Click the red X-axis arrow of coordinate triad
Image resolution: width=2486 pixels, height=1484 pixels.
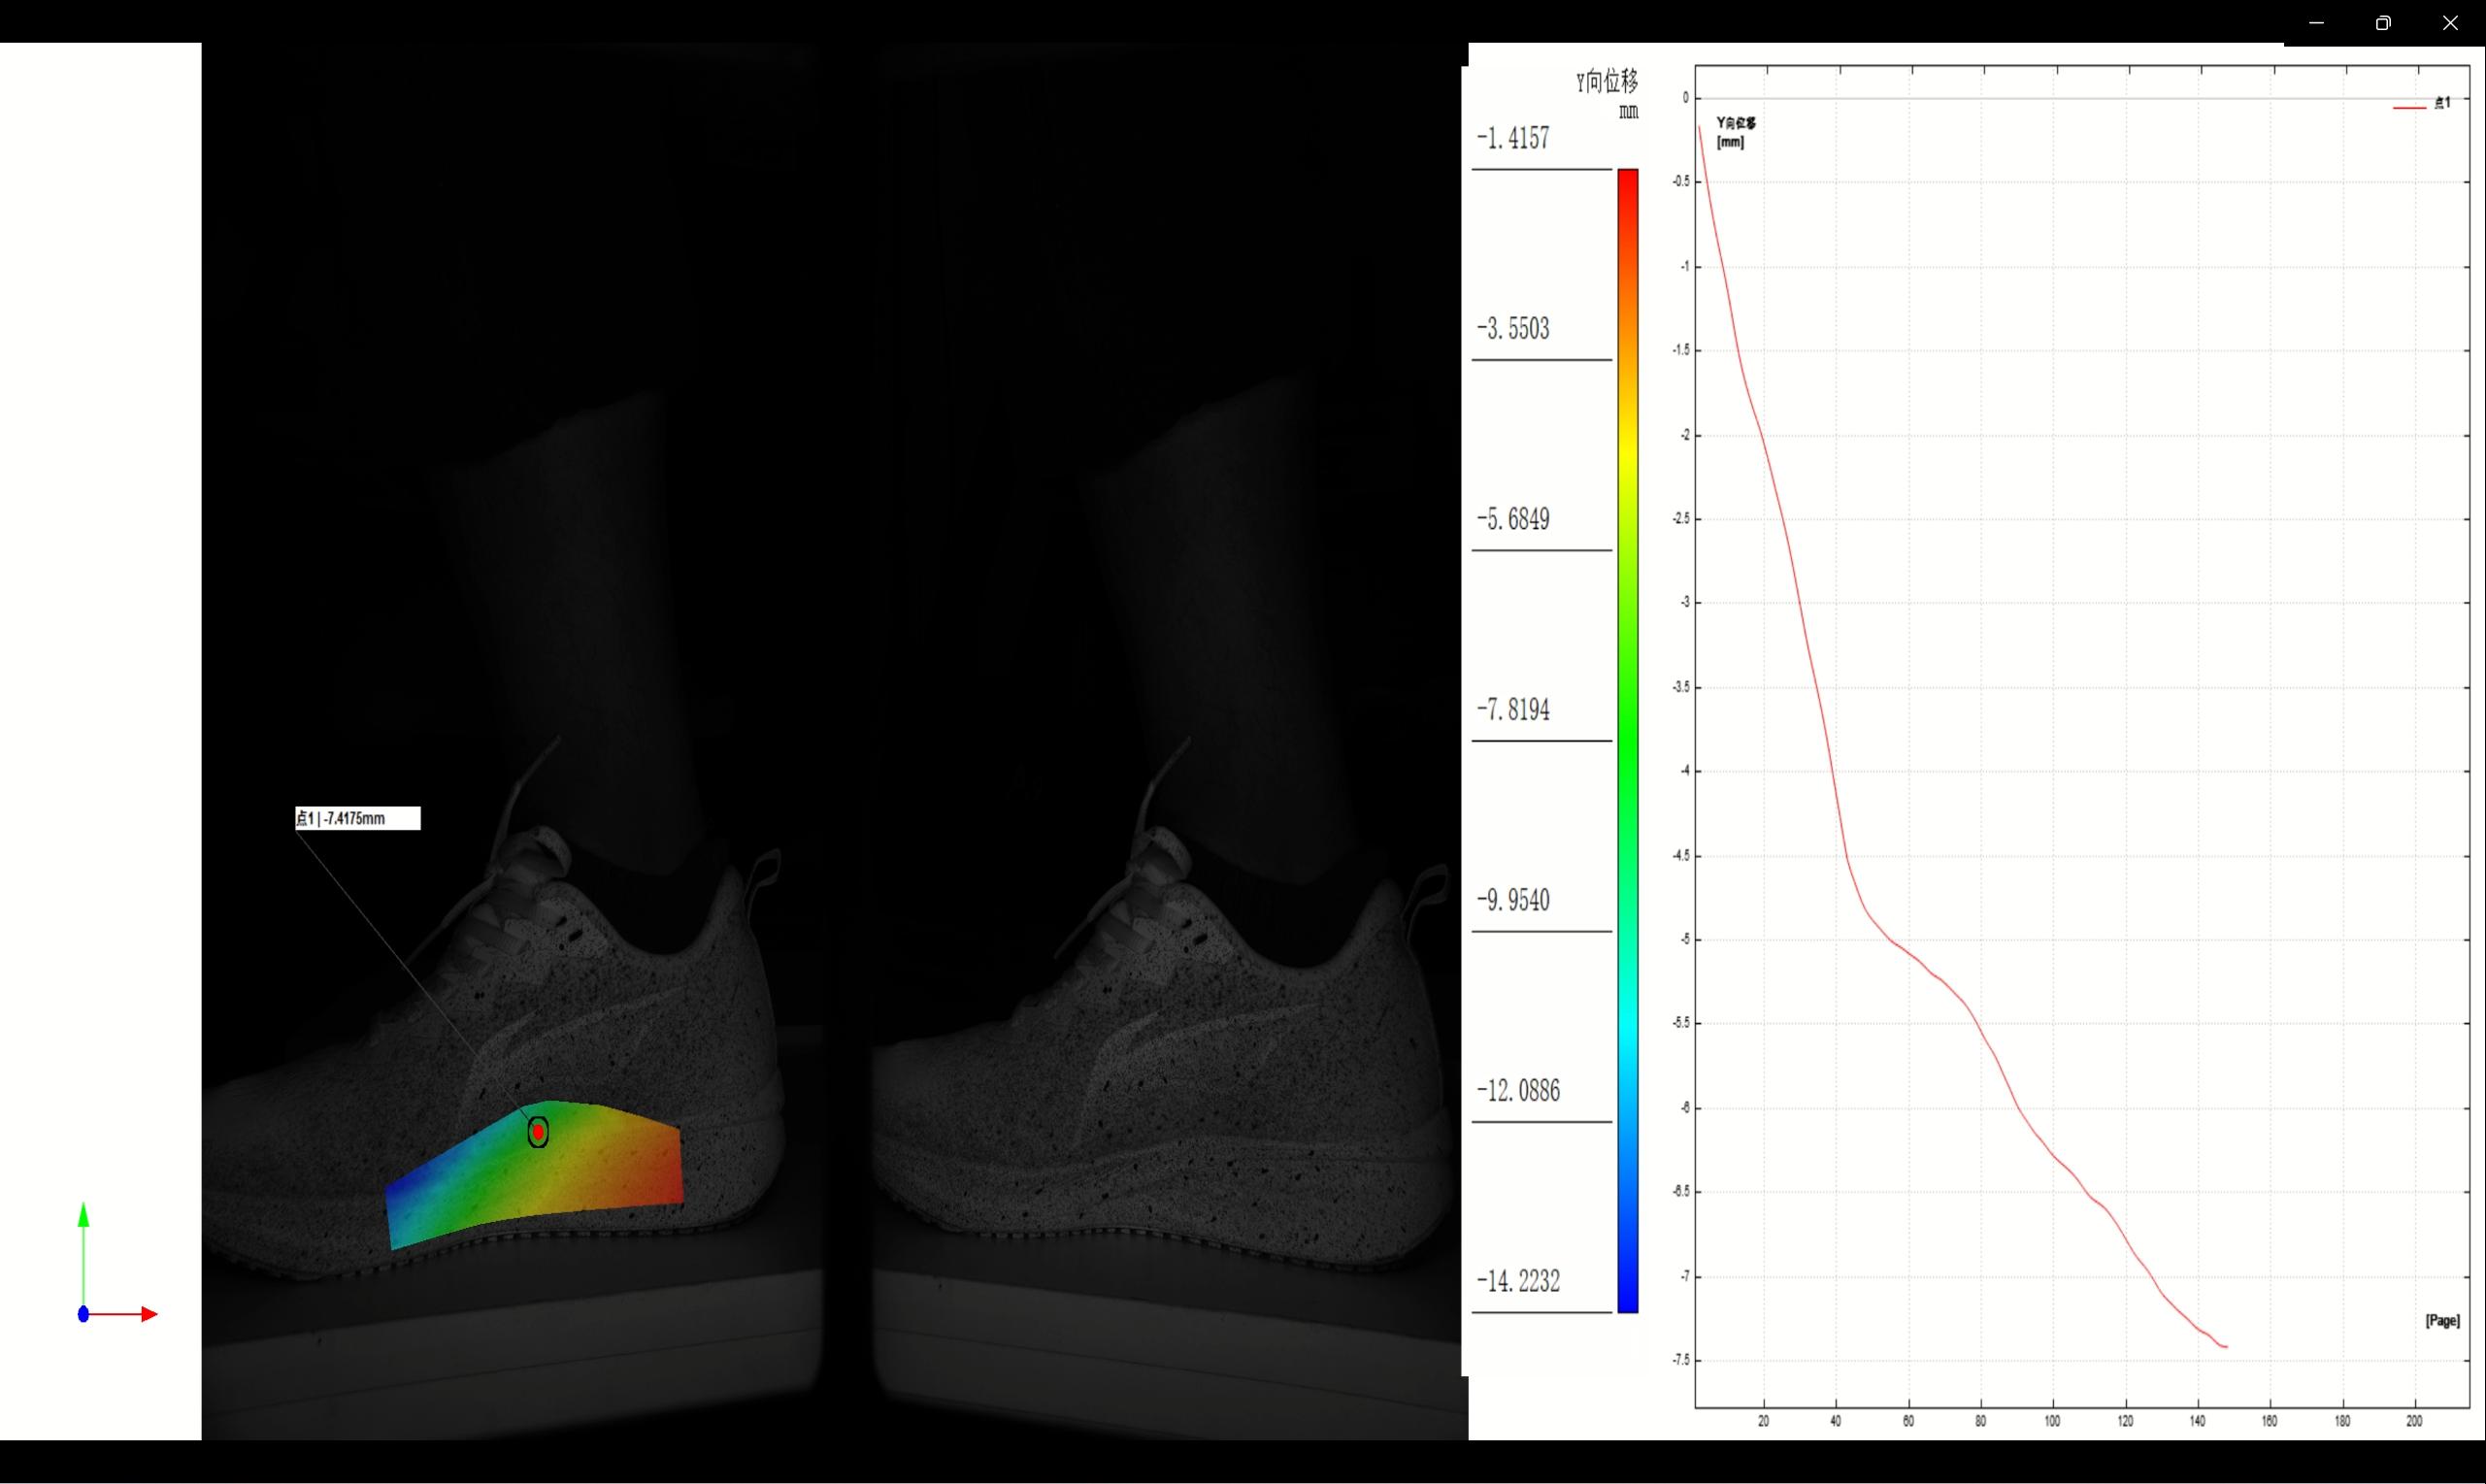pos(148,1314)
